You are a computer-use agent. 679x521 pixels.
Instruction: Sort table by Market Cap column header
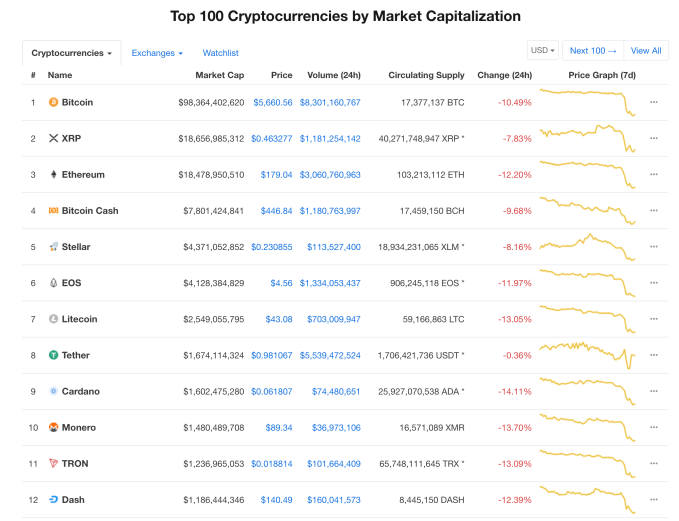click(219, 75)
